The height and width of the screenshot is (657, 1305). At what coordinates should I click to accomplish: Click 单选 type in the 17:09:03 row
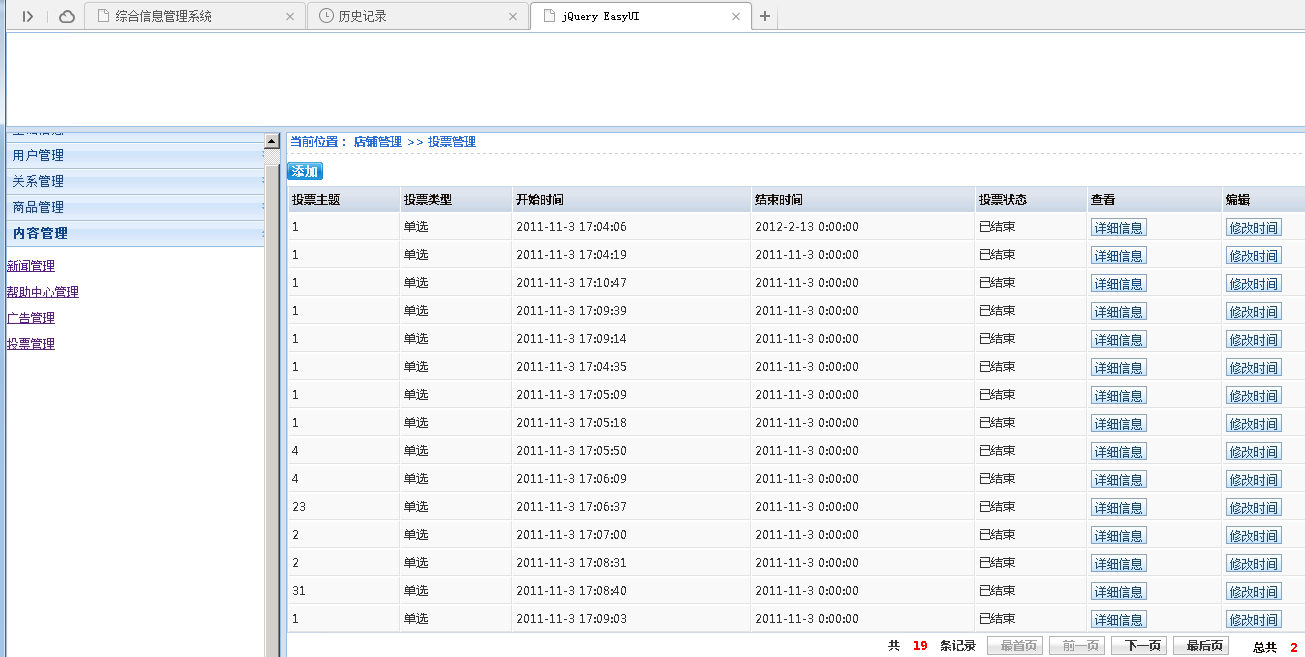[416, 619]
